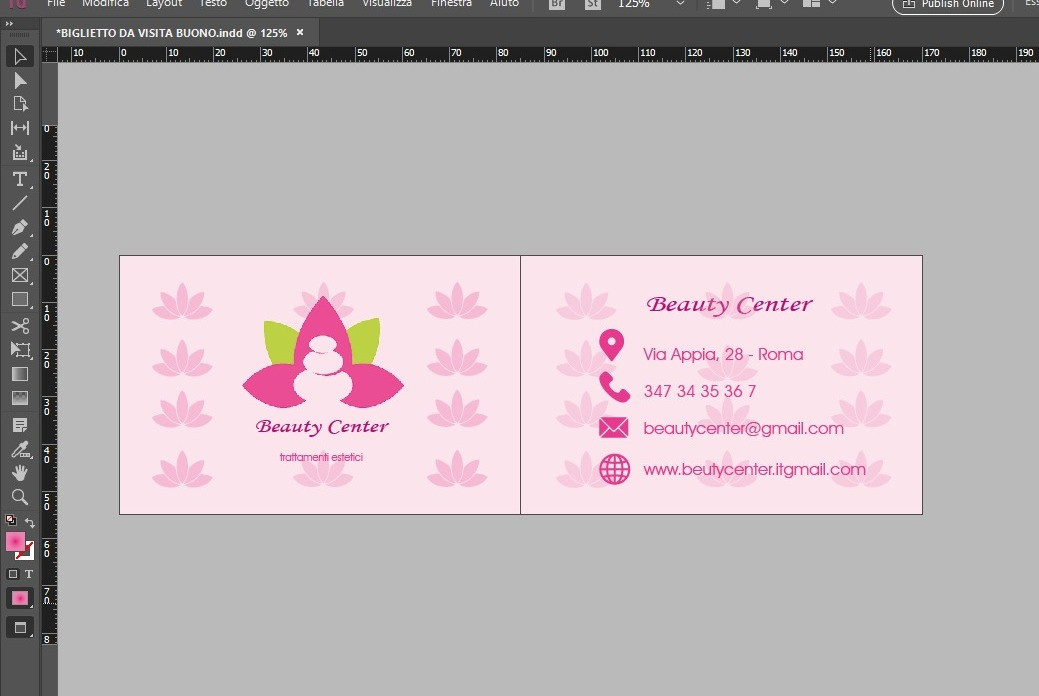The height and width of the screenshot is (696, 1039).
Task: Select the Zoom magnifier tool
Action: pos(20,496)
